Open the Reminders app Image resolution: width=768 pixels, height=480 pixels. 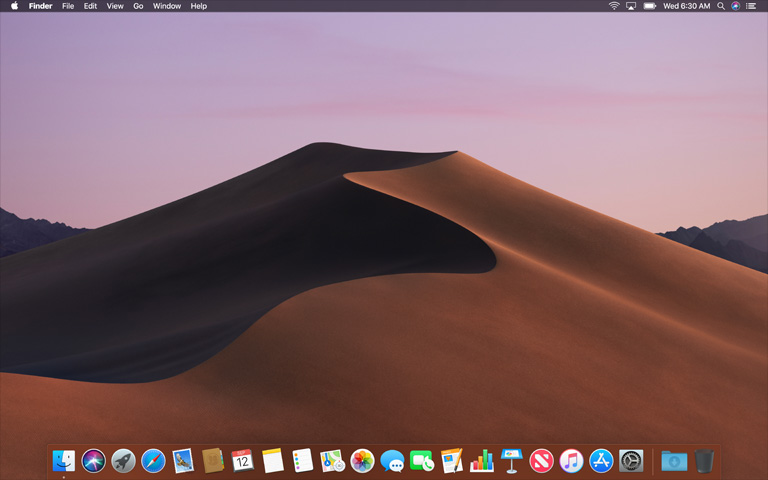(x=303, y=461)
